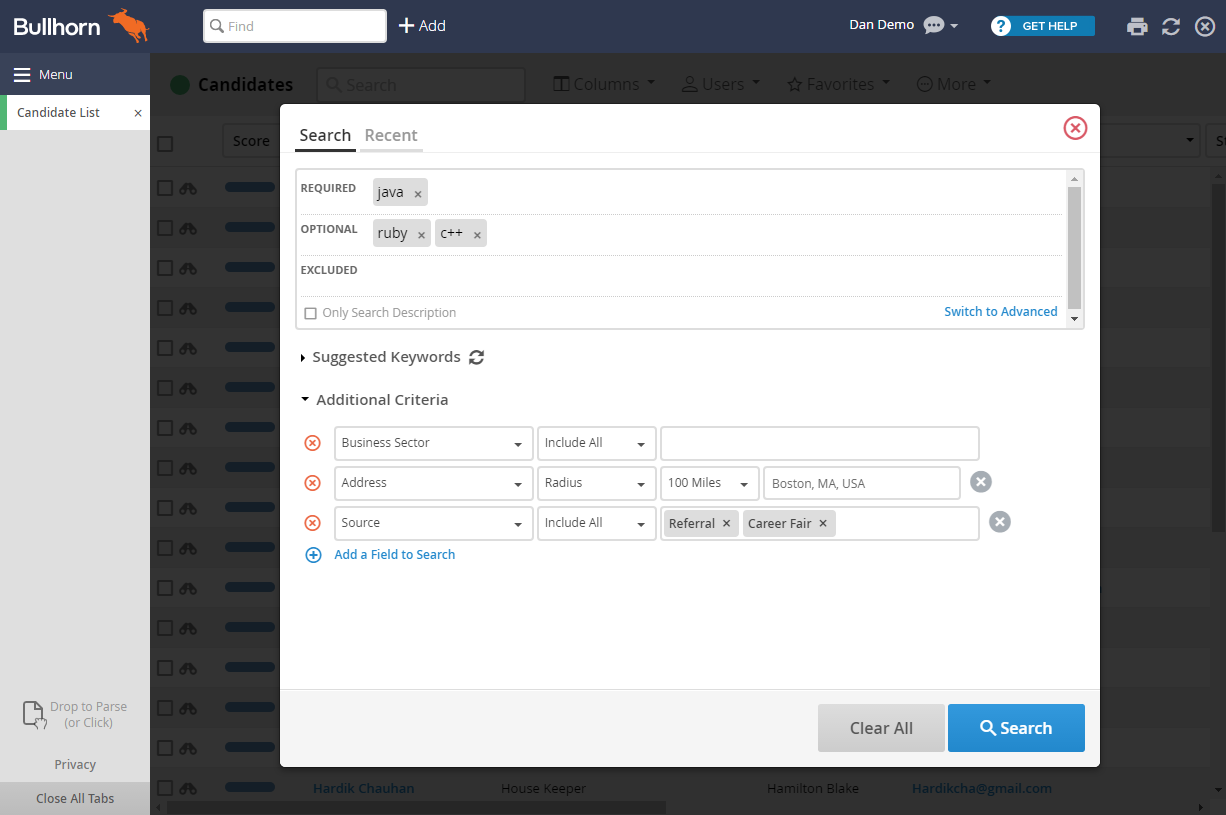Click the refresh icon next to the printer
1226x815 pixels.
pyautogui.click(x=1170, y=26)
